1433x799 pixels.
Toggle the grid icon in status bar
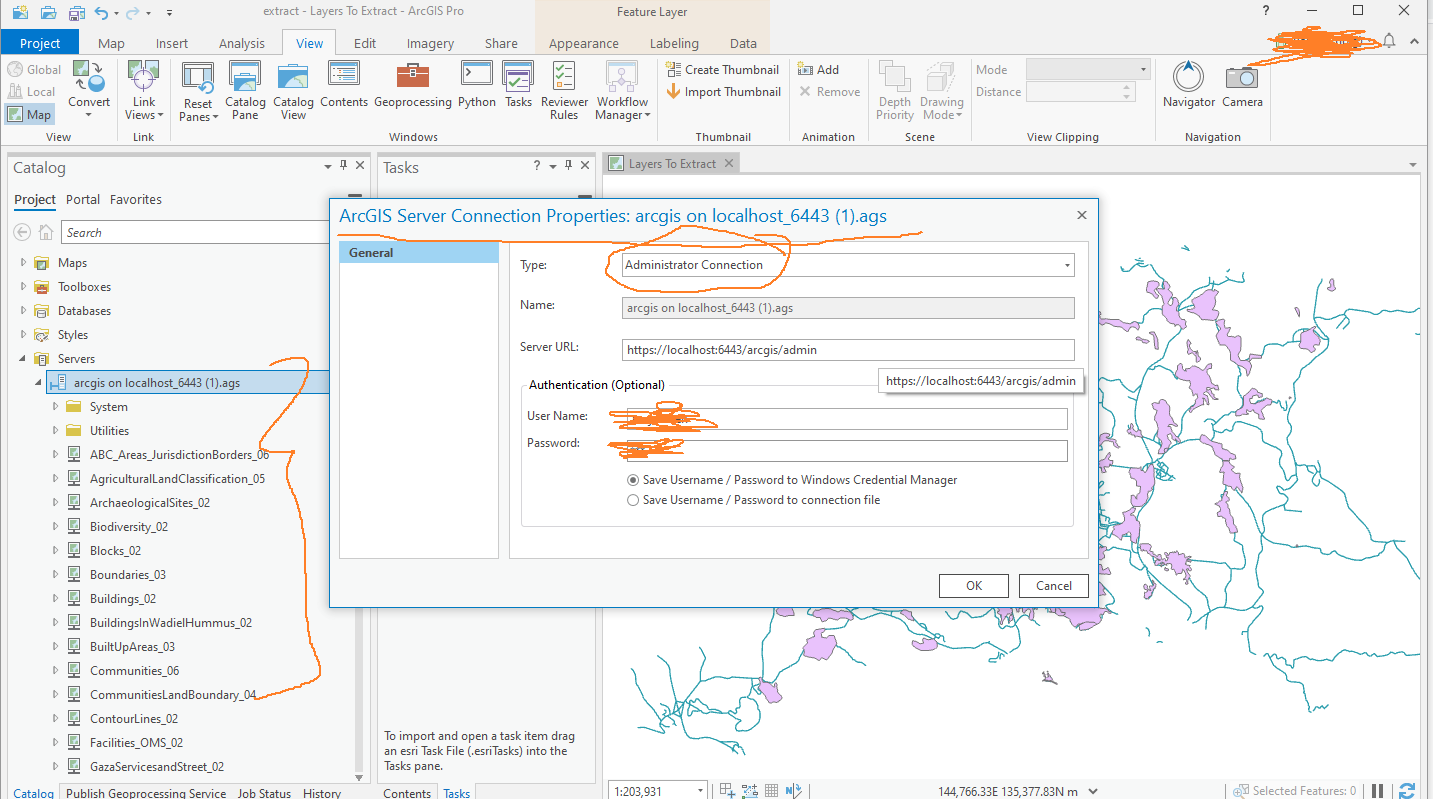click(772, 790)
